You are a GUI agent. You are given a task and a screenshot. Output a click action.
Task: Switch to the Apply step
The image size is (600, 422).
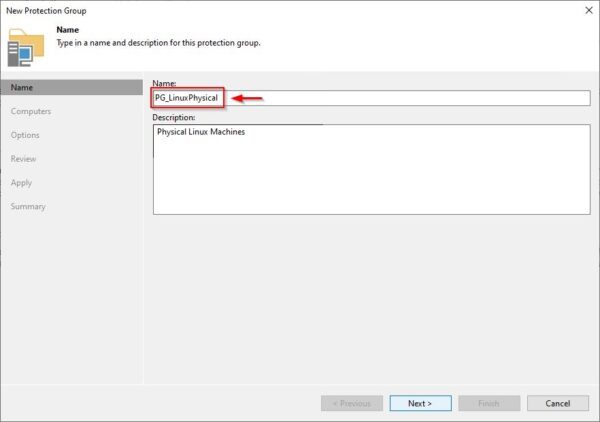[x=21, y=183]
